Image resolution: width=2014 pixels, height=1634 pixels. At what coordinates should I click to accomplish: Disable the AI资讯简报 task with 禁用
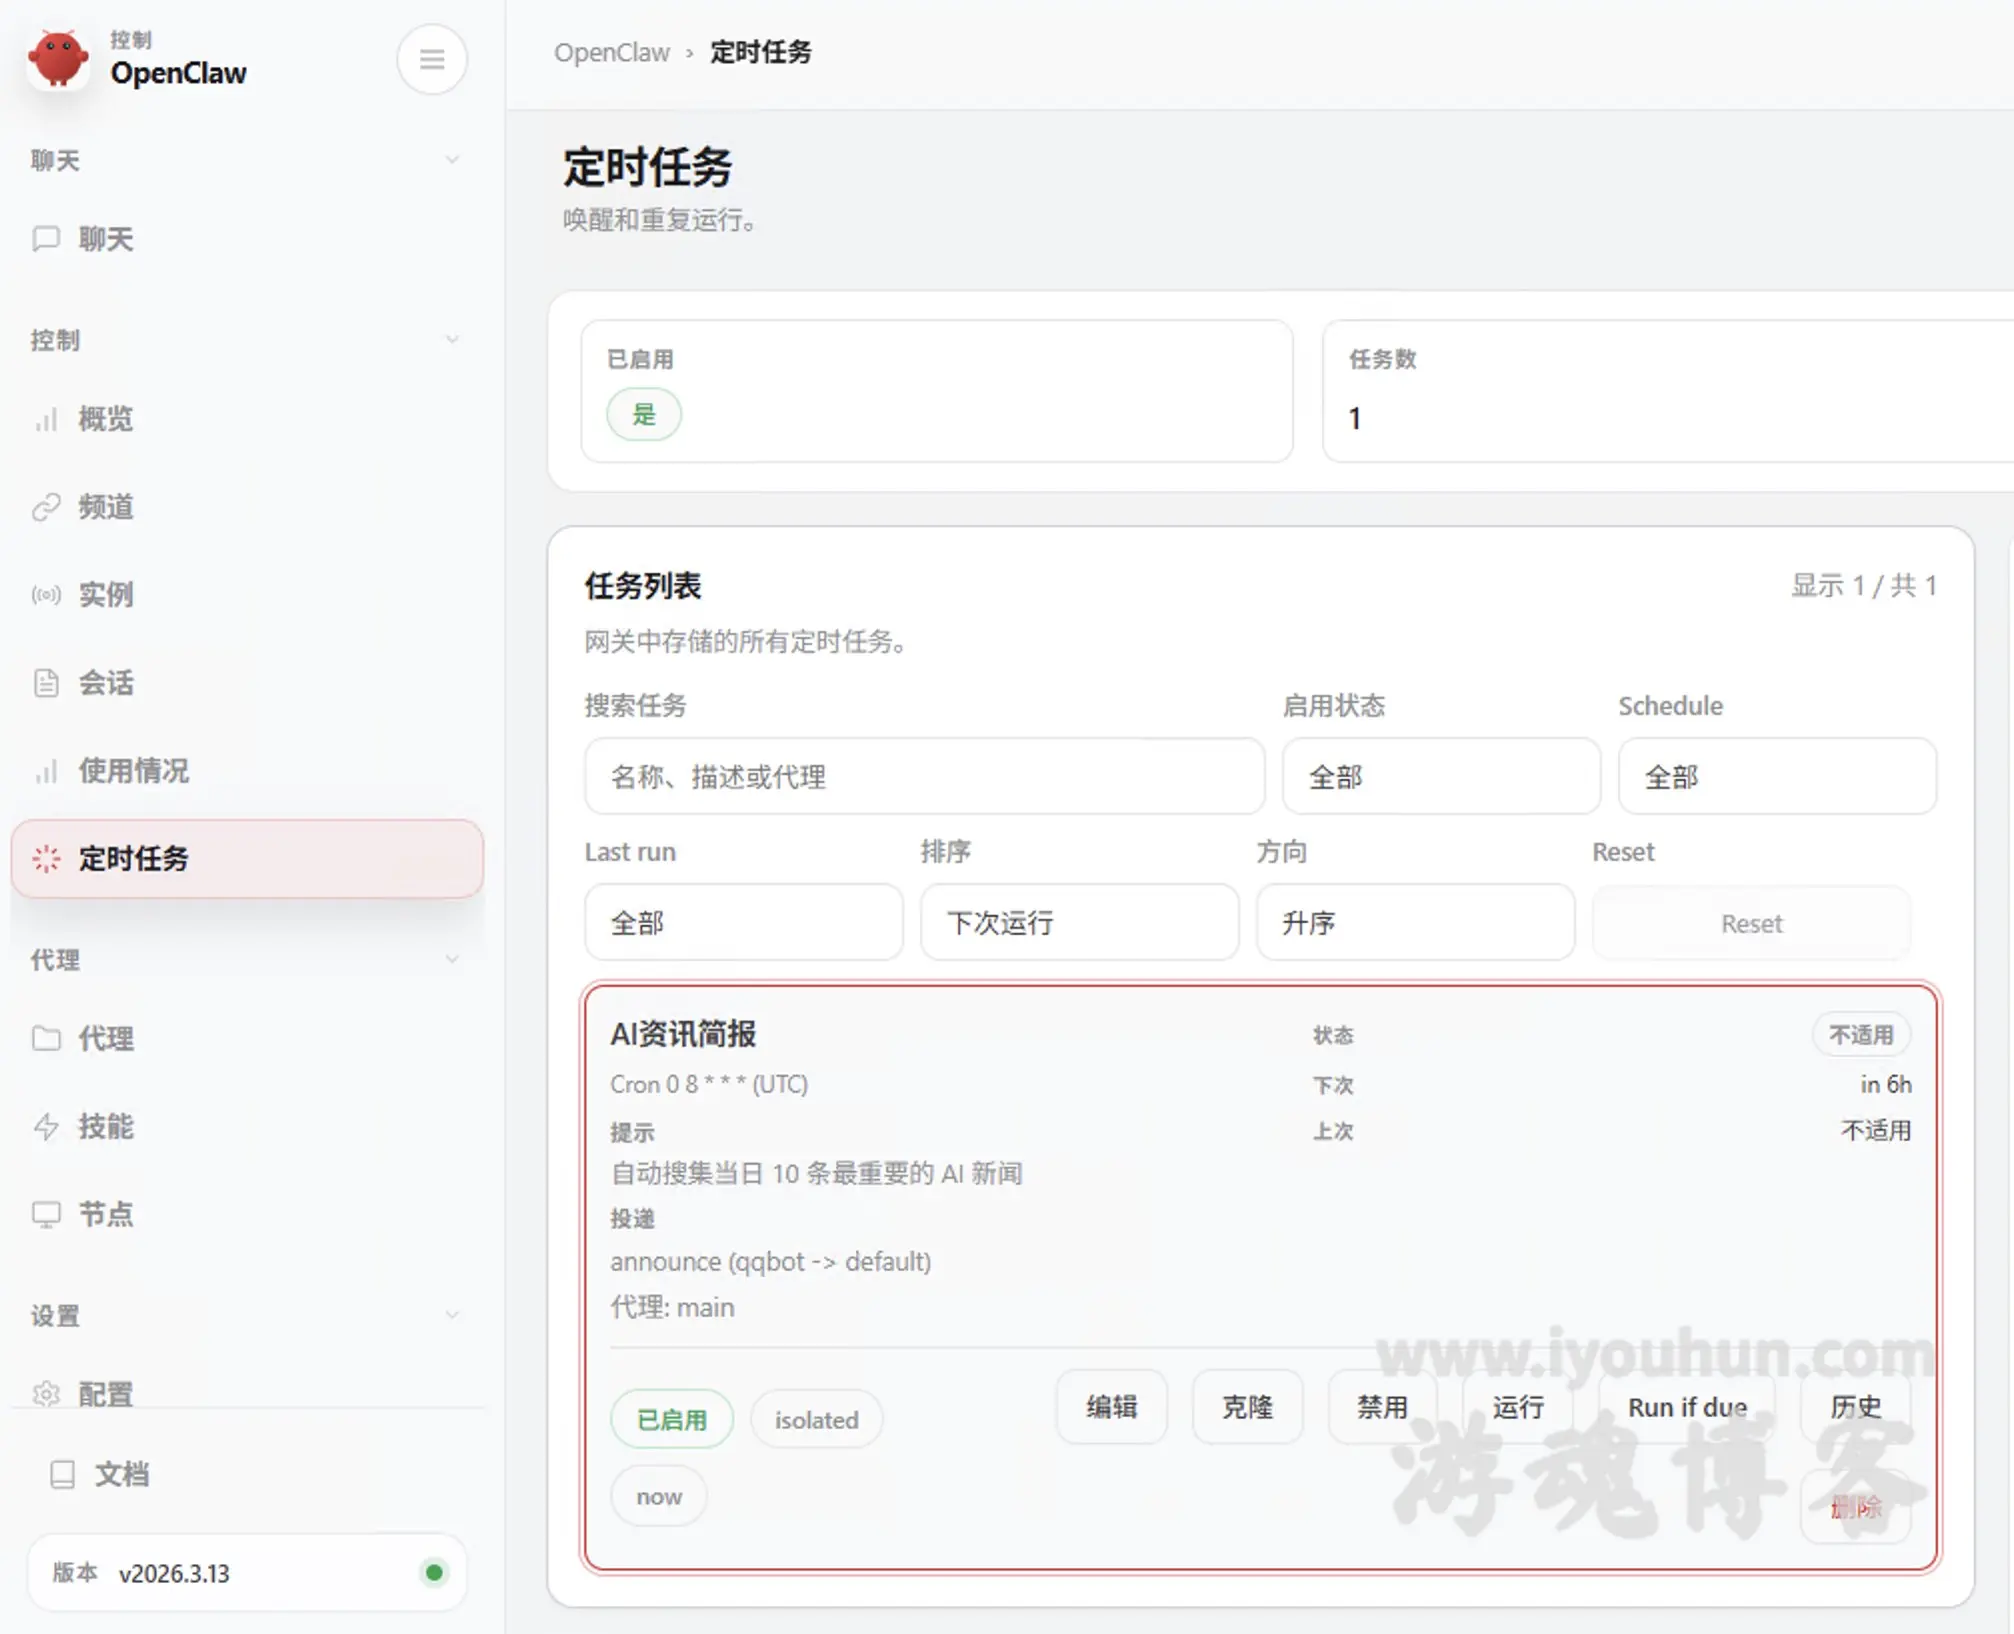pos(1381,1407)
